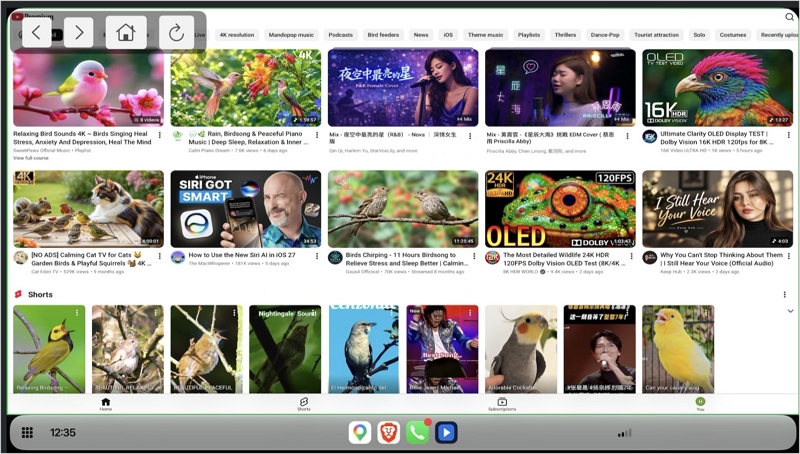This screenshot has height=454, width=800.
Task: Launch Brave browser from the dock
Action: pos(388,433)
